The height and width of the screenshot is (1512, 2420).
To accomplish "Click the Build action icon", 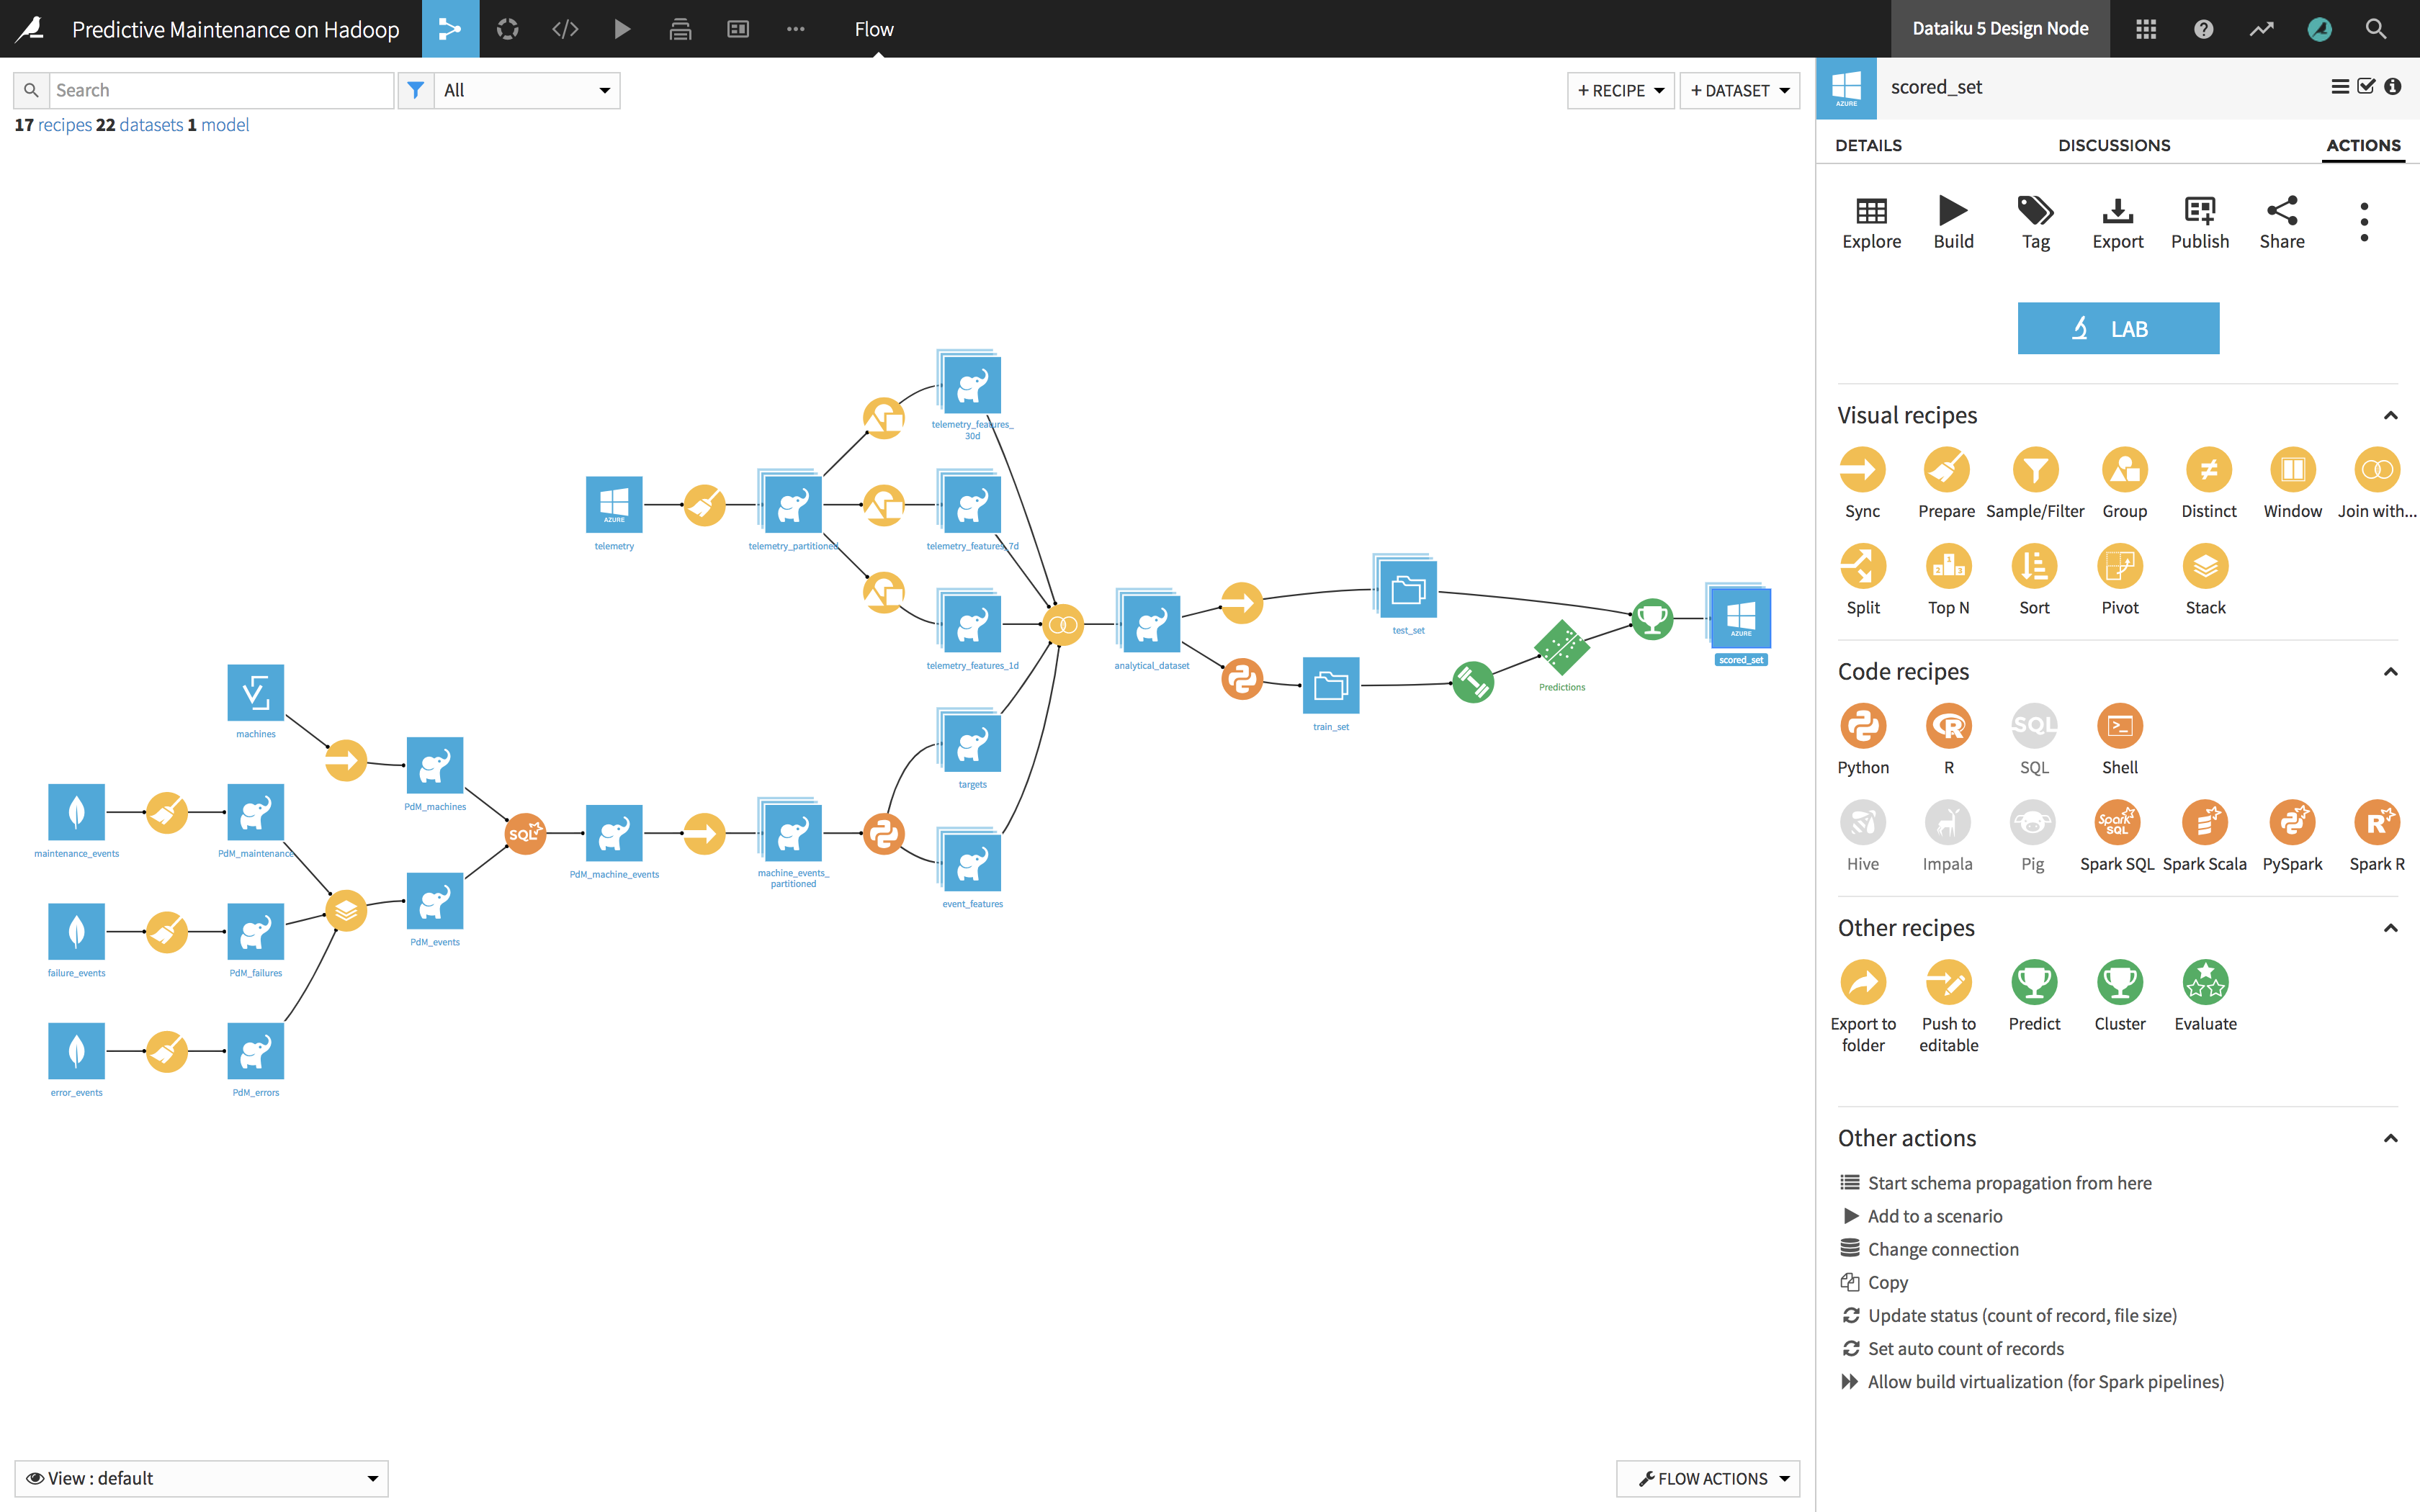I will coord(1953,222).
